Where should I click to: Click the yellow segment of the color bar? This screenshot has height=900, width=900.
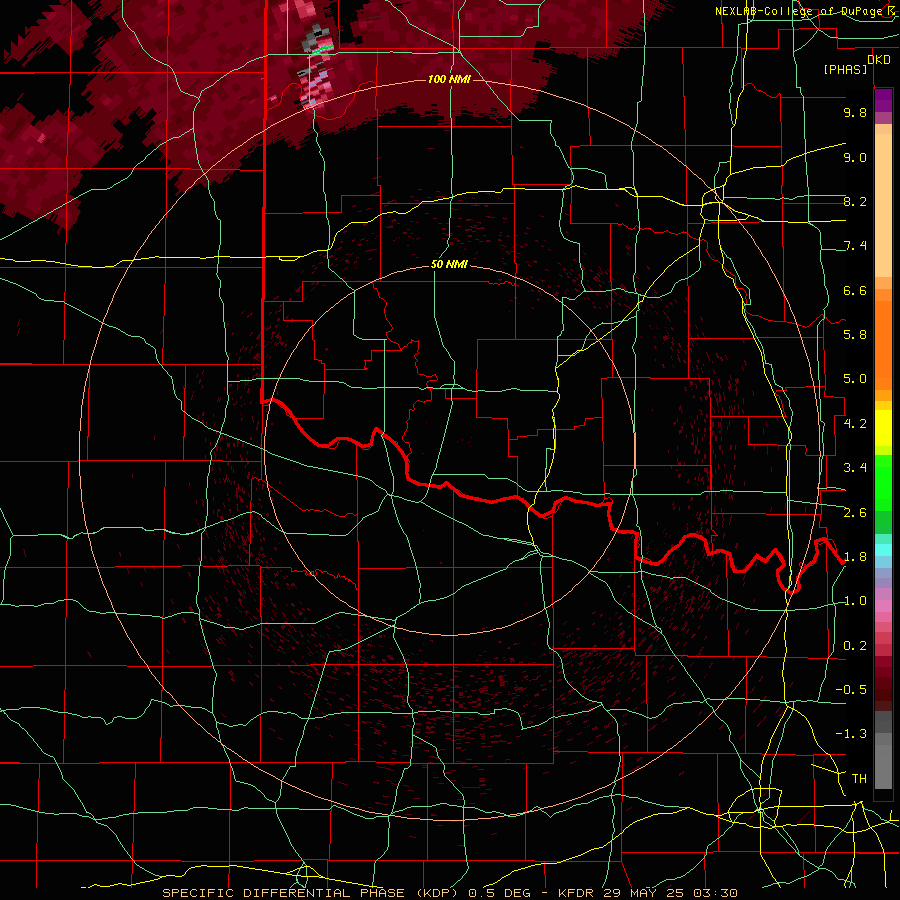pos(883,428)
